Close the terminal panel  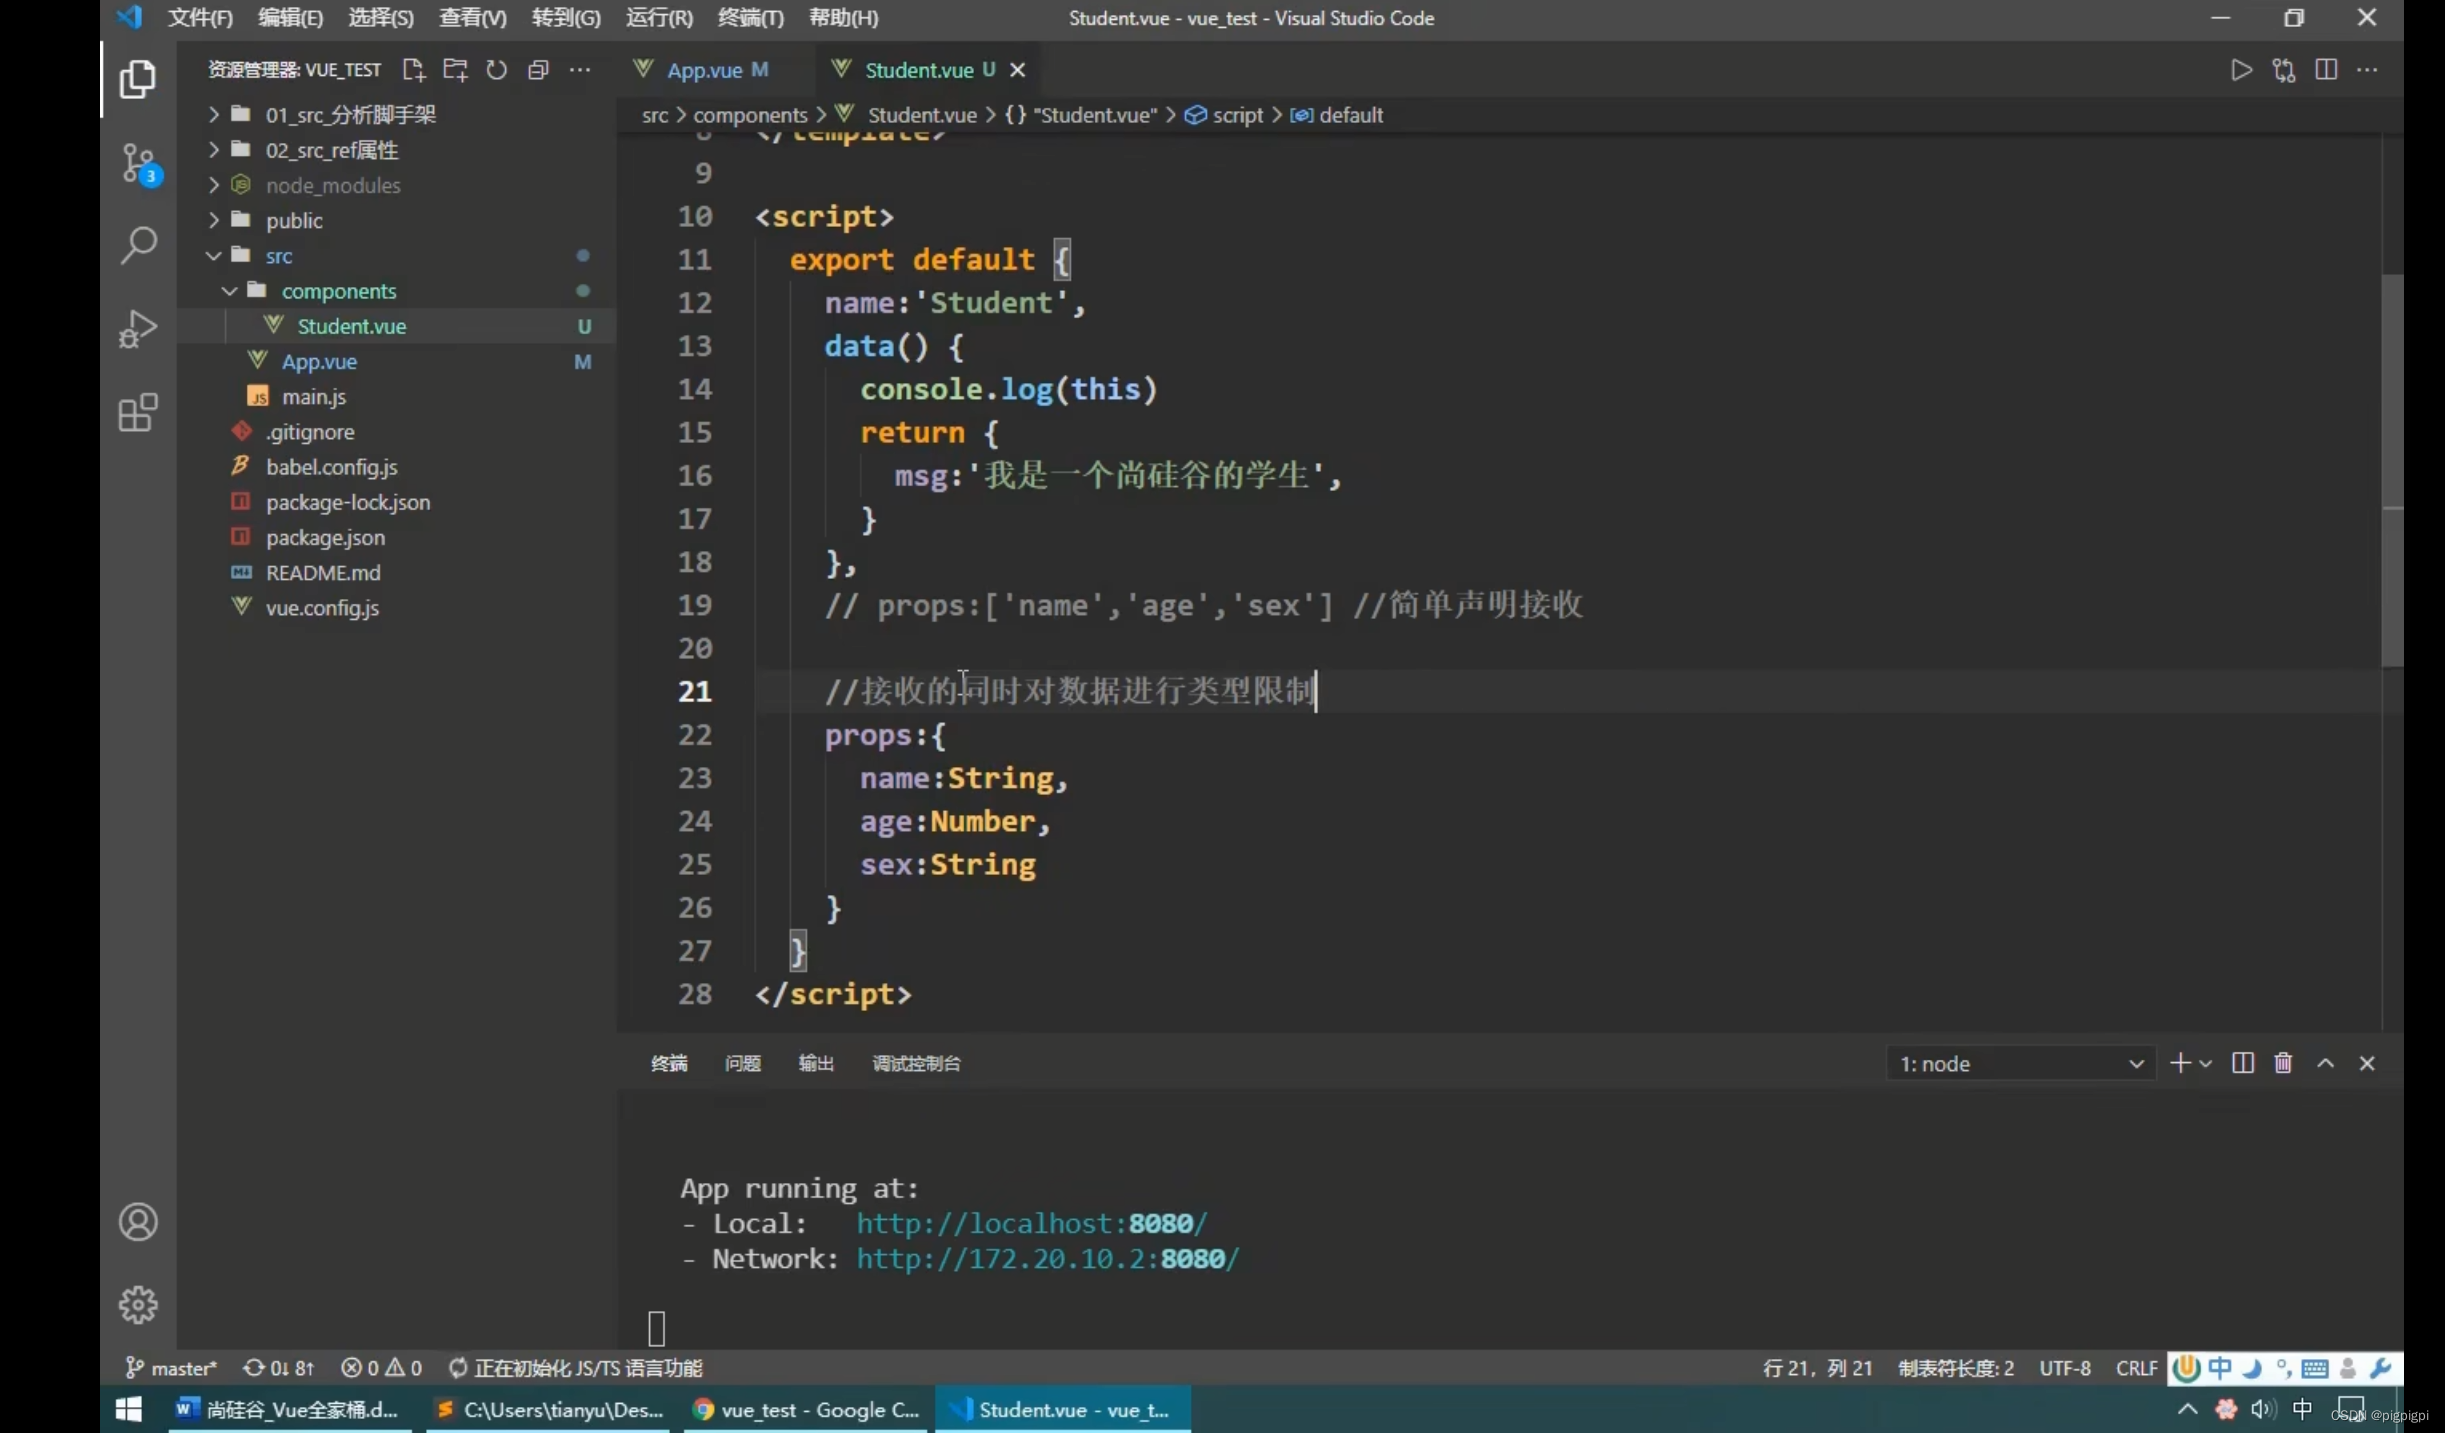click(x=2367, y=1063)
